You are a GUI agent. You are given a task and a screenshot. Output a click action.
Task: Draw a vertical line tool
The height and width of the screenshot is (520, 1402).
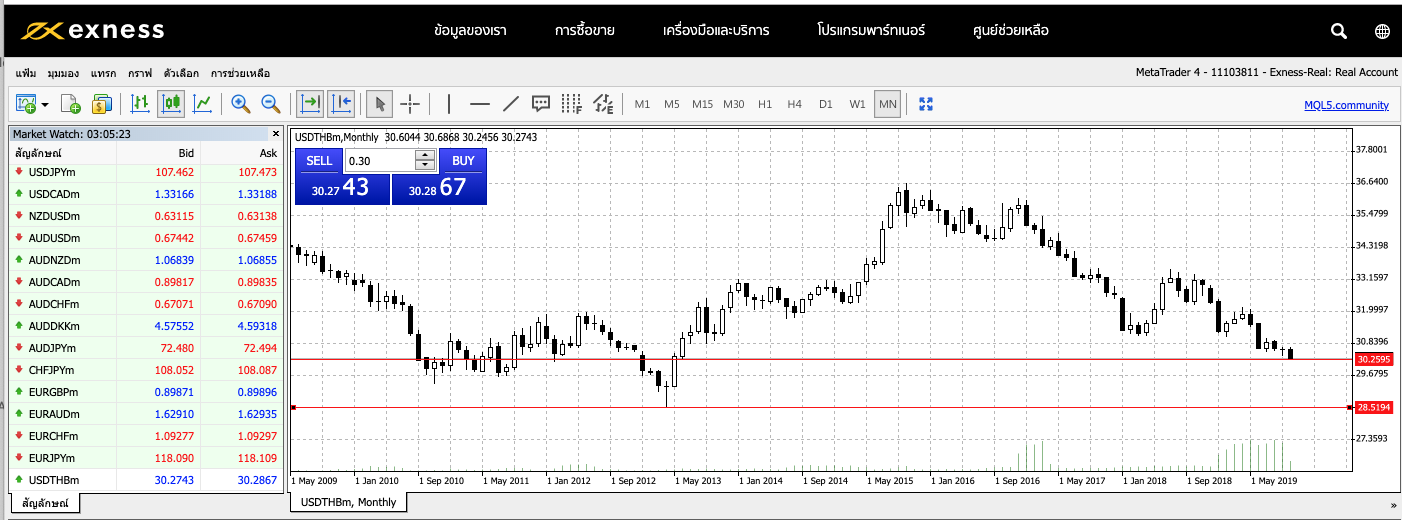pyautogui.click(x=449, y=103)
